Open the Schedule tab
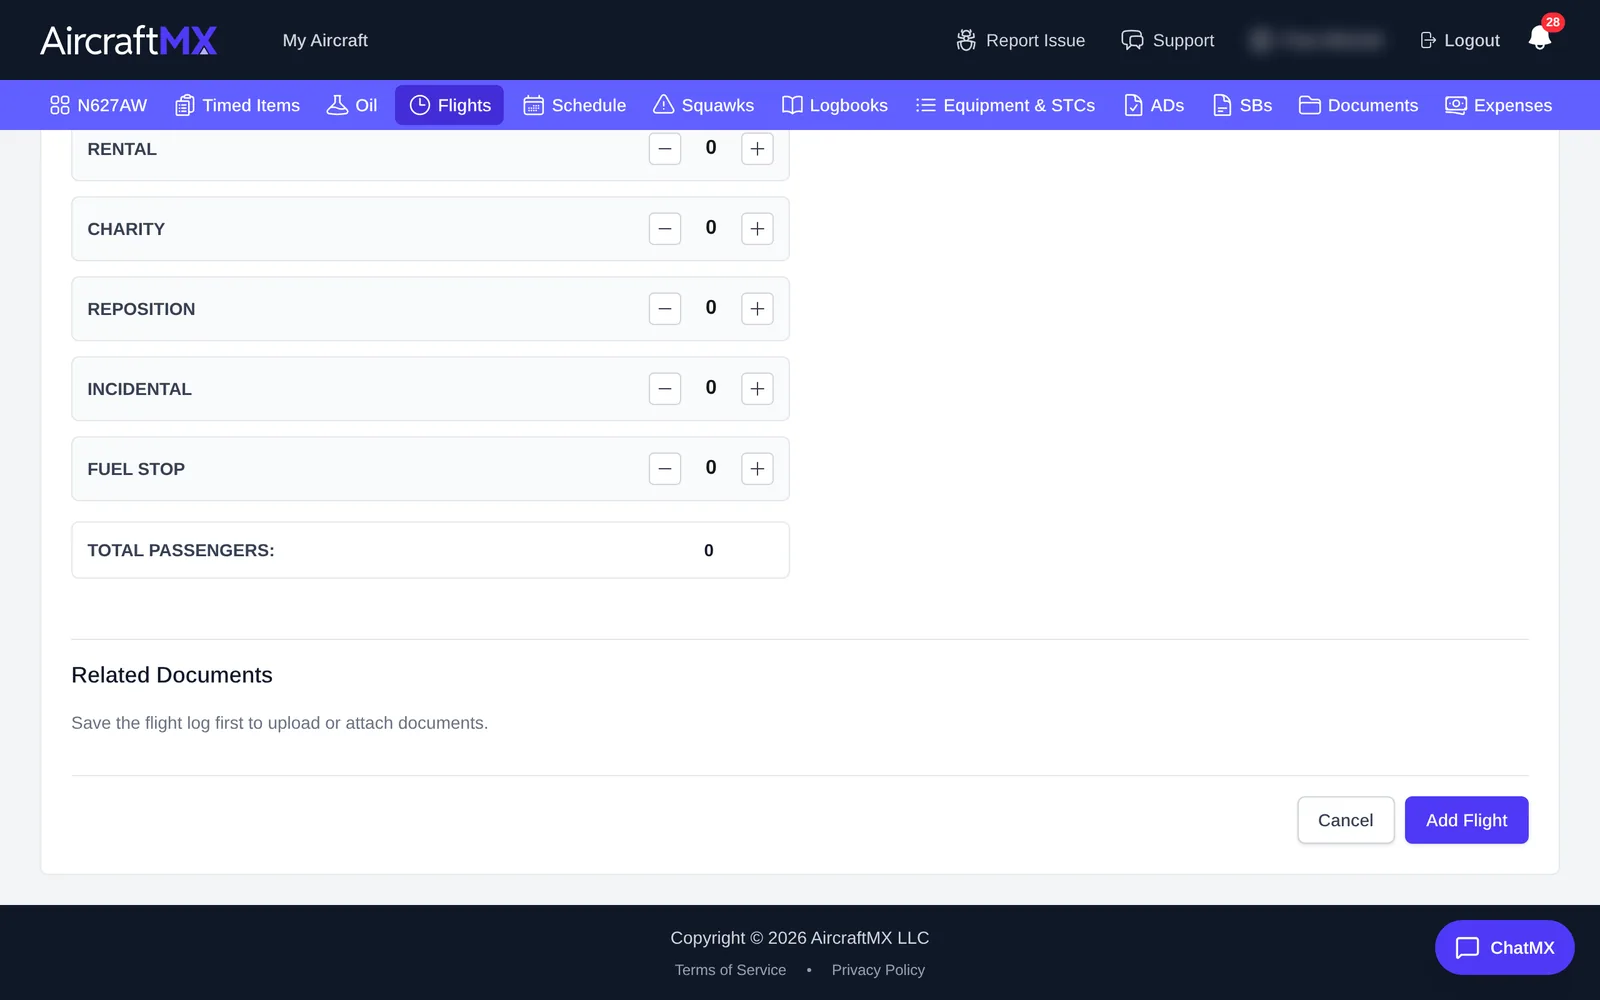Image resolution: width=1600 pixels, height=1000 pixels. (x=574, y=105)
